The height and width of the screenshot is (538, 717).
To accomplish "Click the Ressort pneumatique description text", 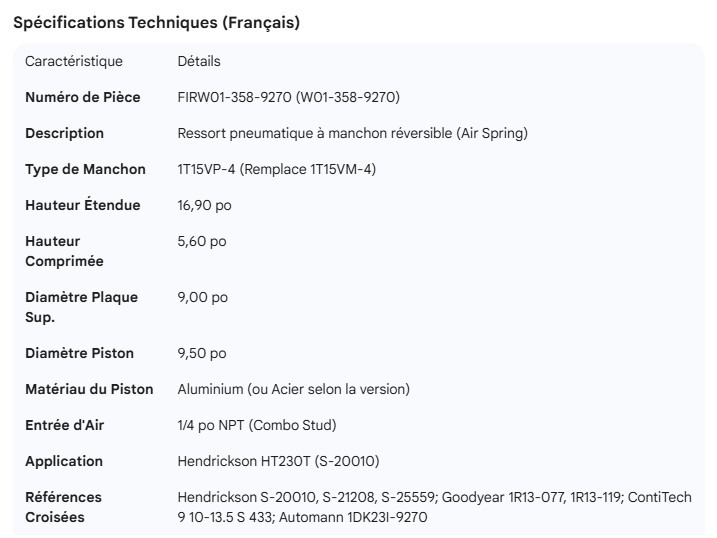I will [x=352, y=133].
